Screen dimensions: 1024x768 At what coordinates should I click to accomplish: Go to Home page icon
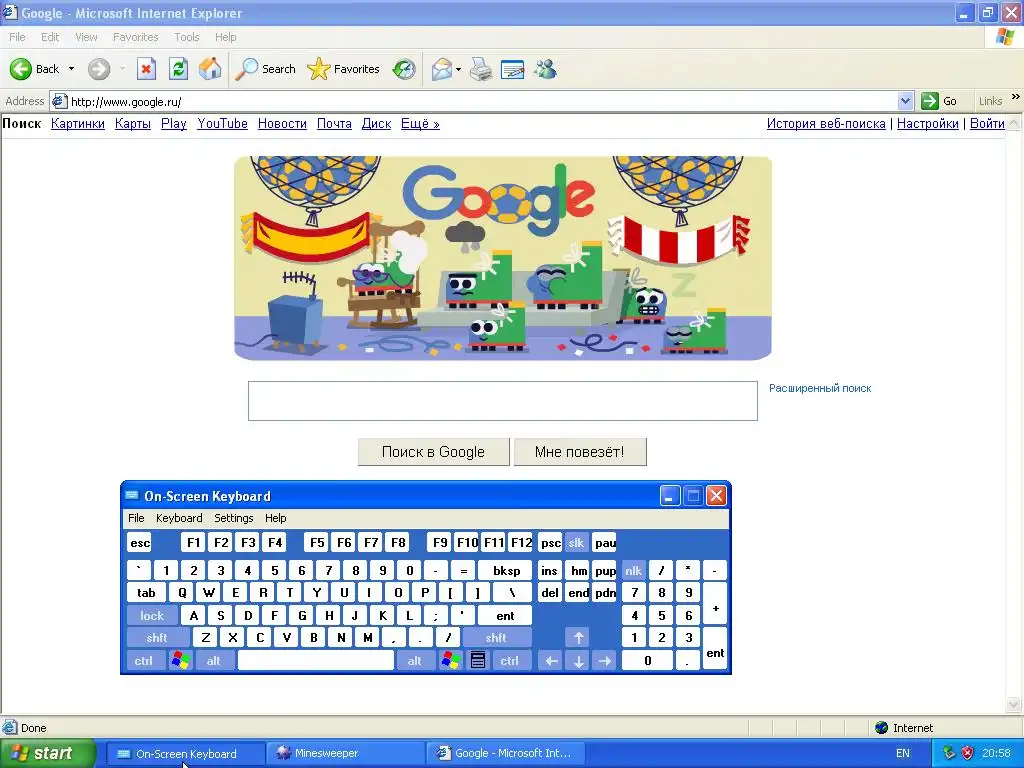click(x=210, y=69)
